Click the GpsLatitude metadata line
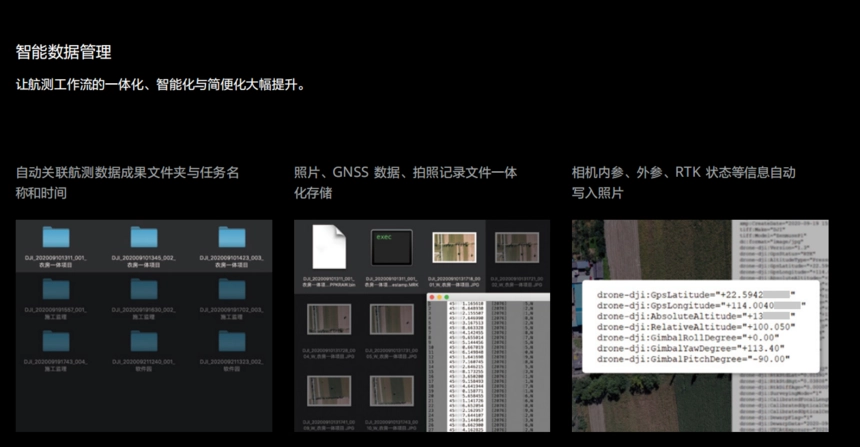860x447 pixels. (x=695, y=295)
